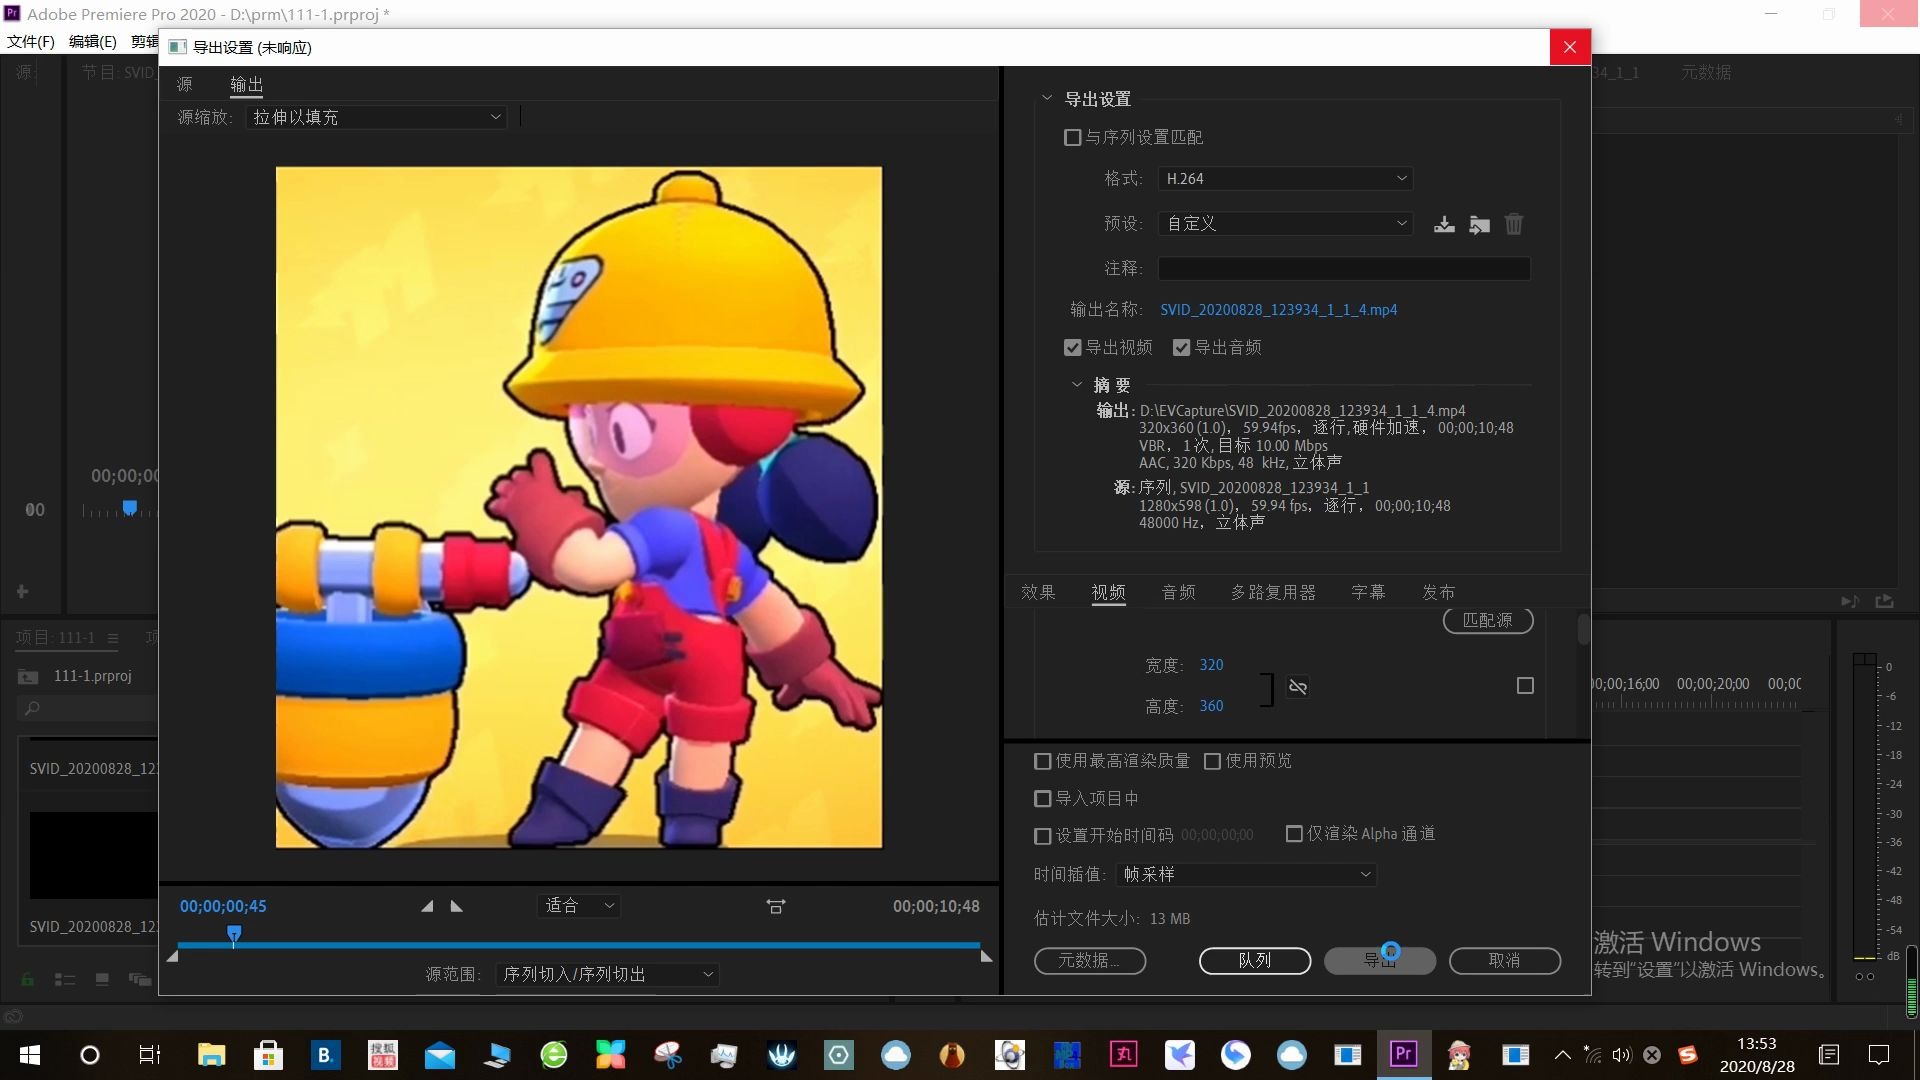Enable match sequence settings checkbox
The width and height of the screenshot is (1920, 1080).
1073,137
